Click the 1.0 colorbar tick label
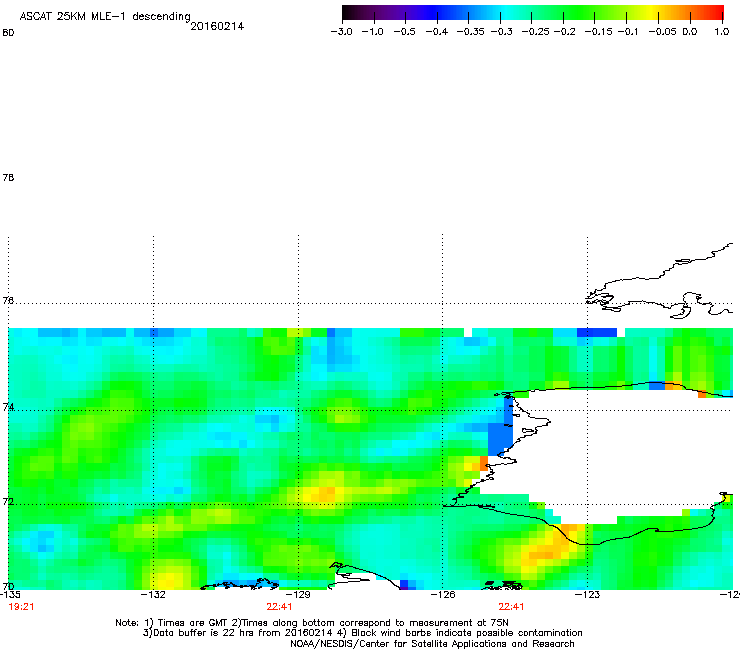 722,32
